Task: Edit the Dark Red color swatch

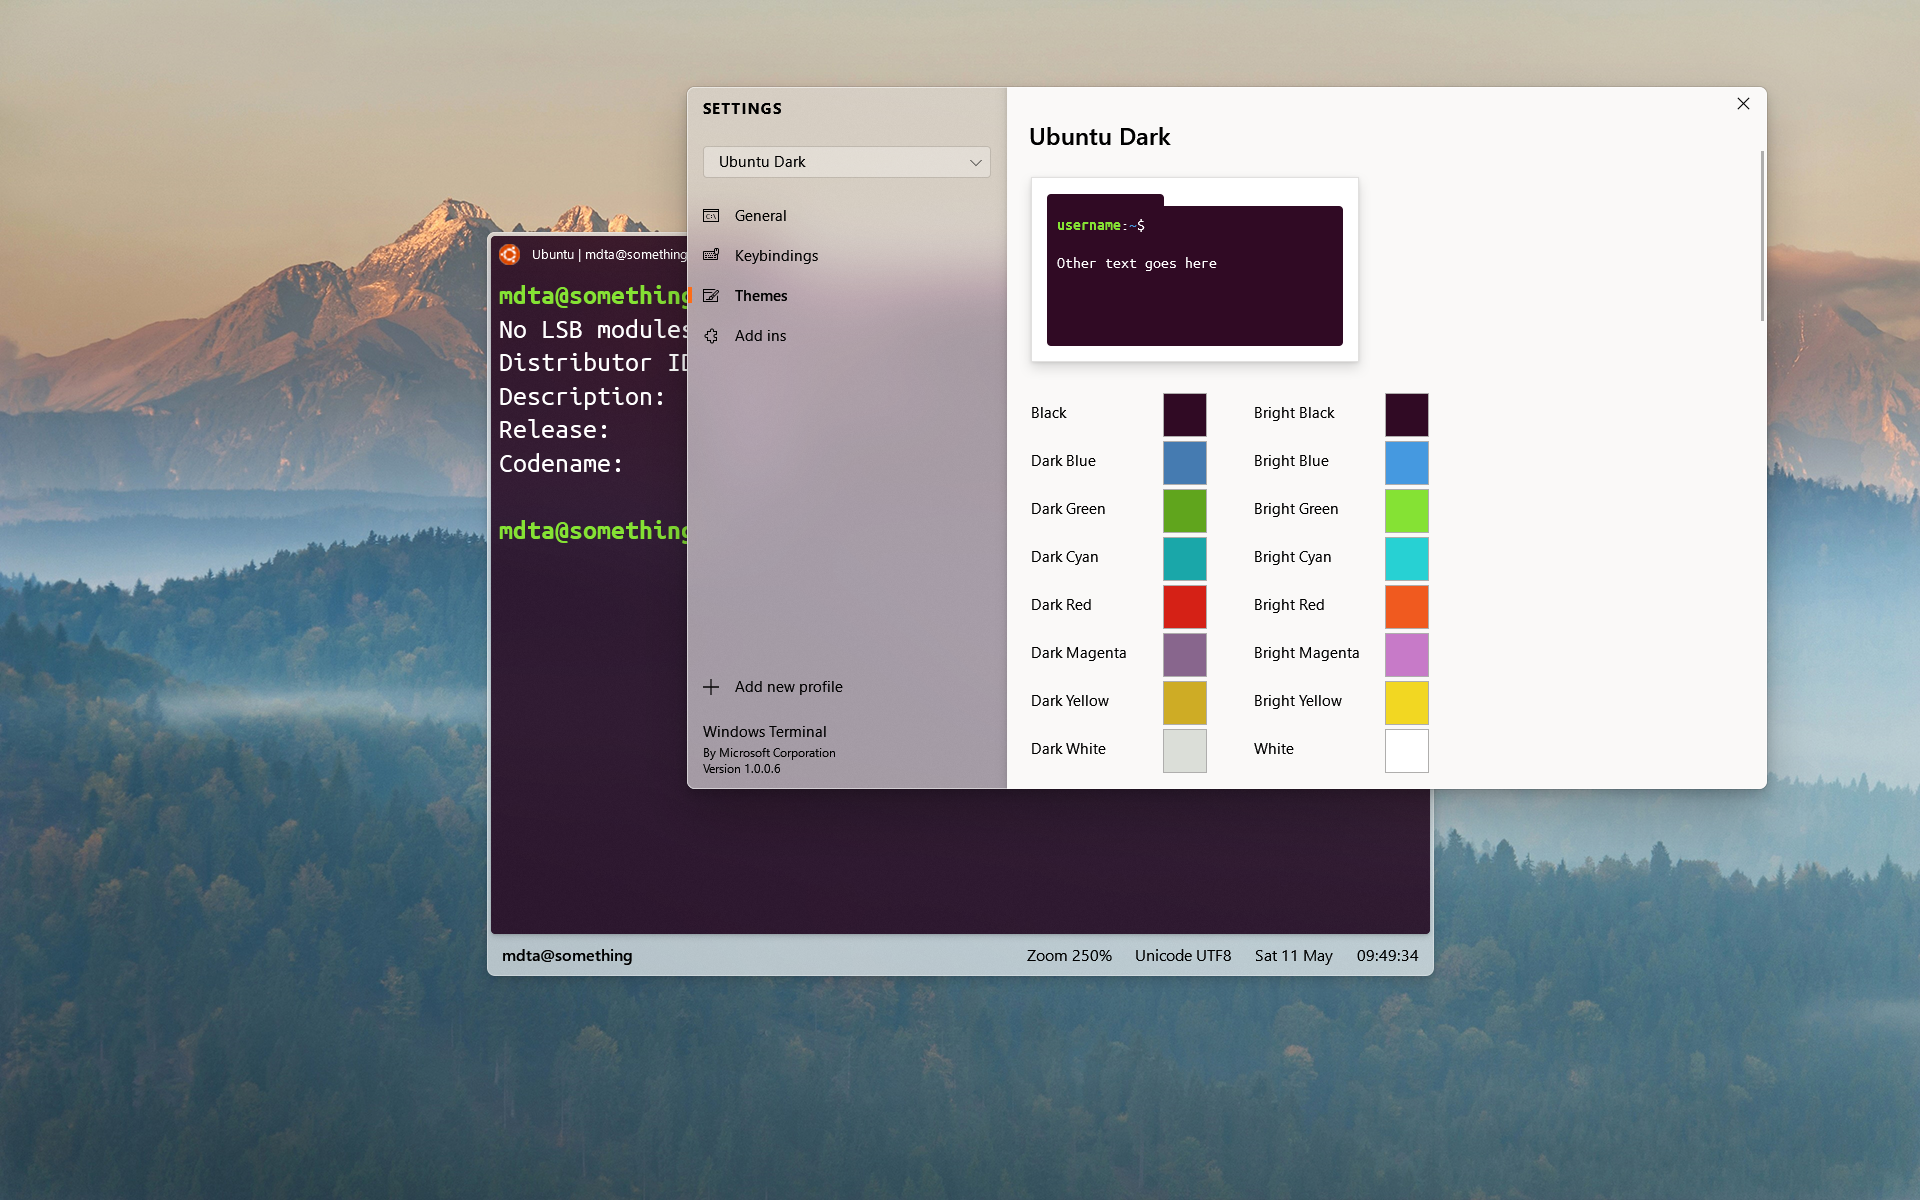Action: [1184, 606]
